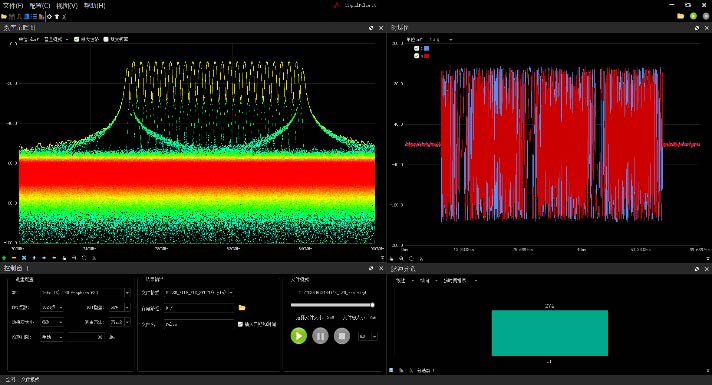Toggle the unchecked checkbox above spectrum plot
Screen dimensions: 712x385
click(x=106, y=39)
